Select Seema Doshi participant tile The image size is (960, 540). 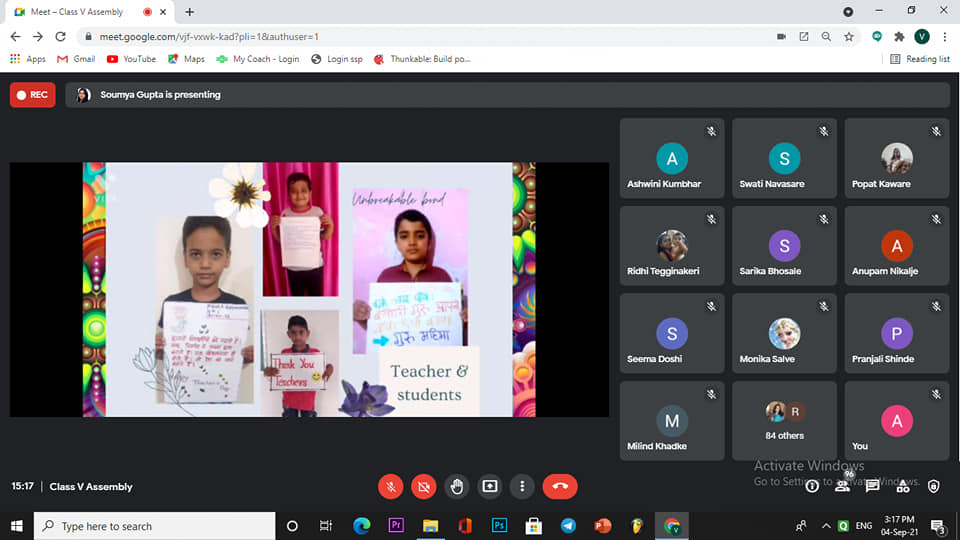pos(672,334)
